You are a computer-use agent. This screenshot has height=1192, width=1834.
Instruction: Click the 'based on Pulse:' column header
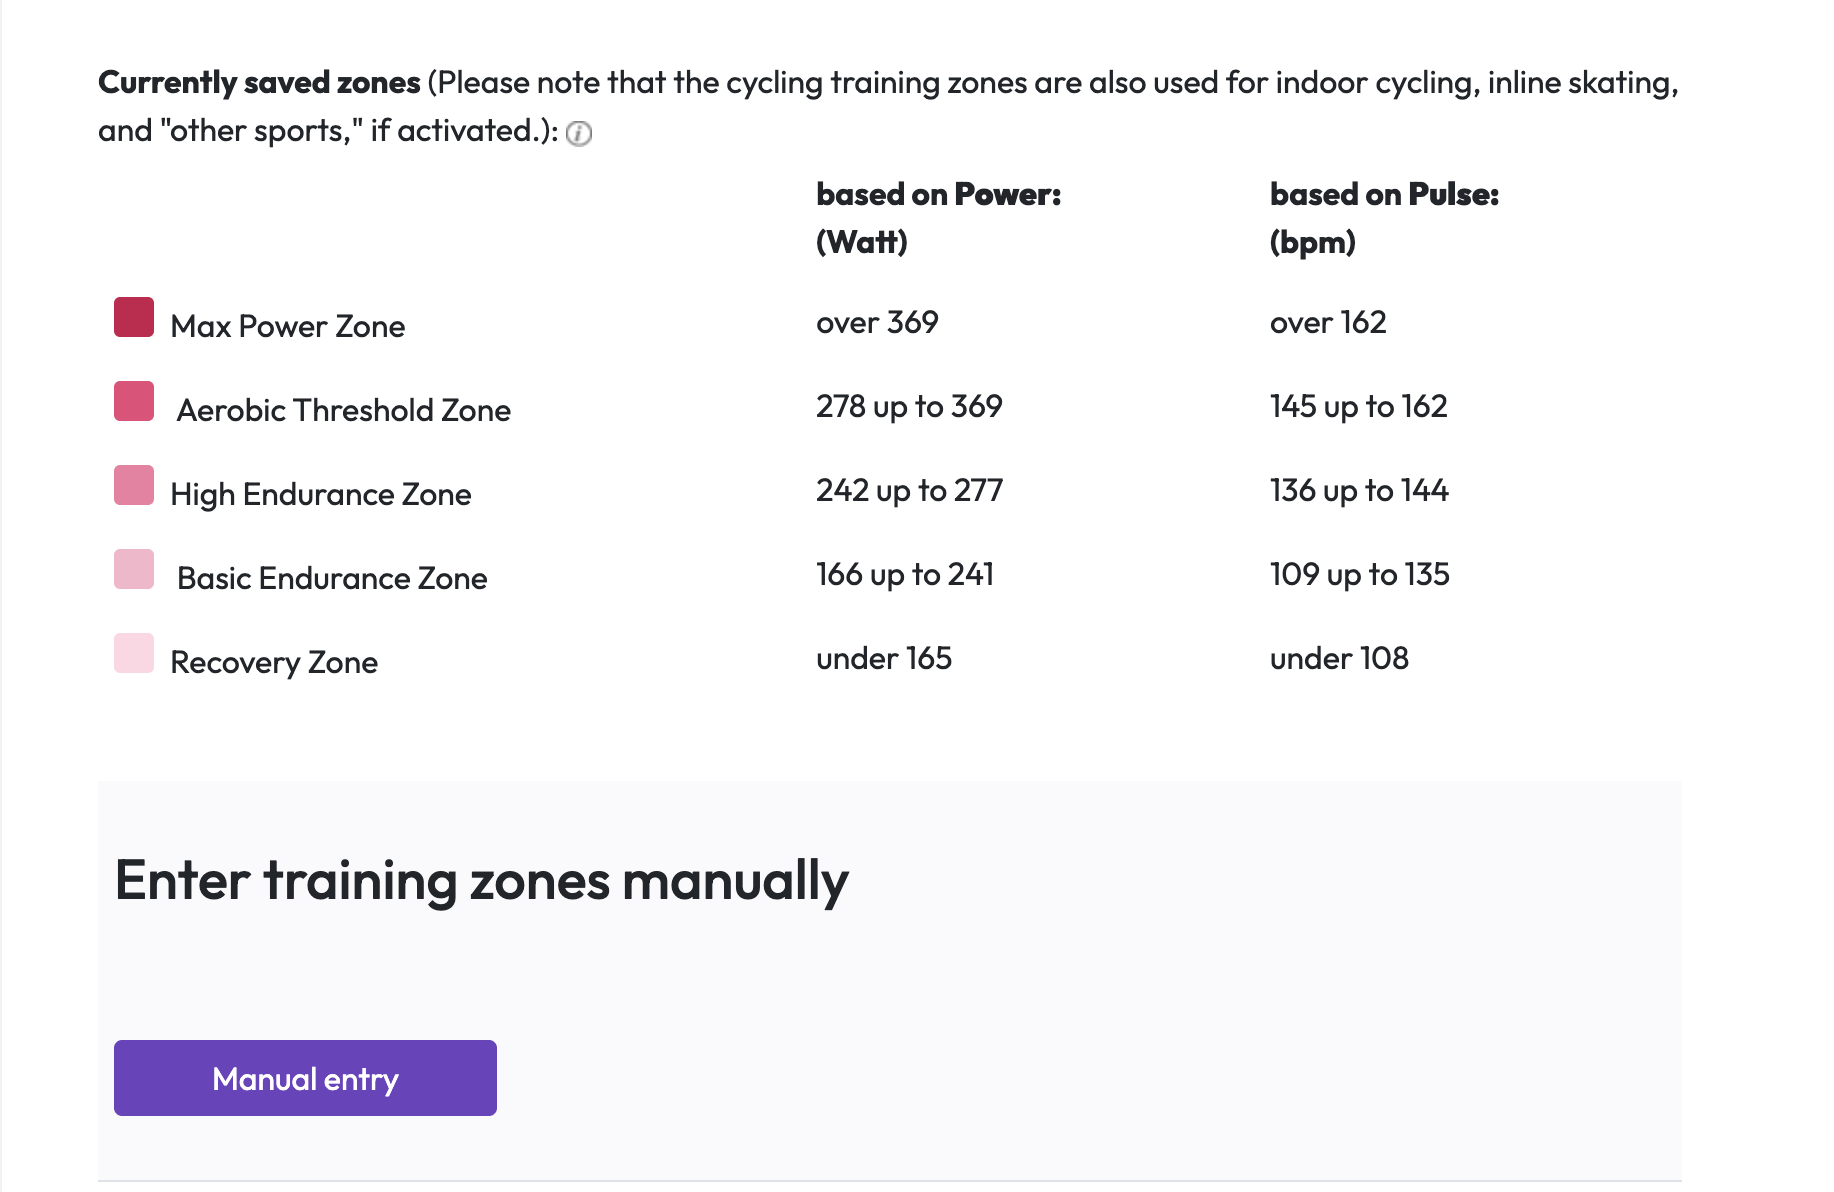pyautogui.click(x=1384, y=194)
